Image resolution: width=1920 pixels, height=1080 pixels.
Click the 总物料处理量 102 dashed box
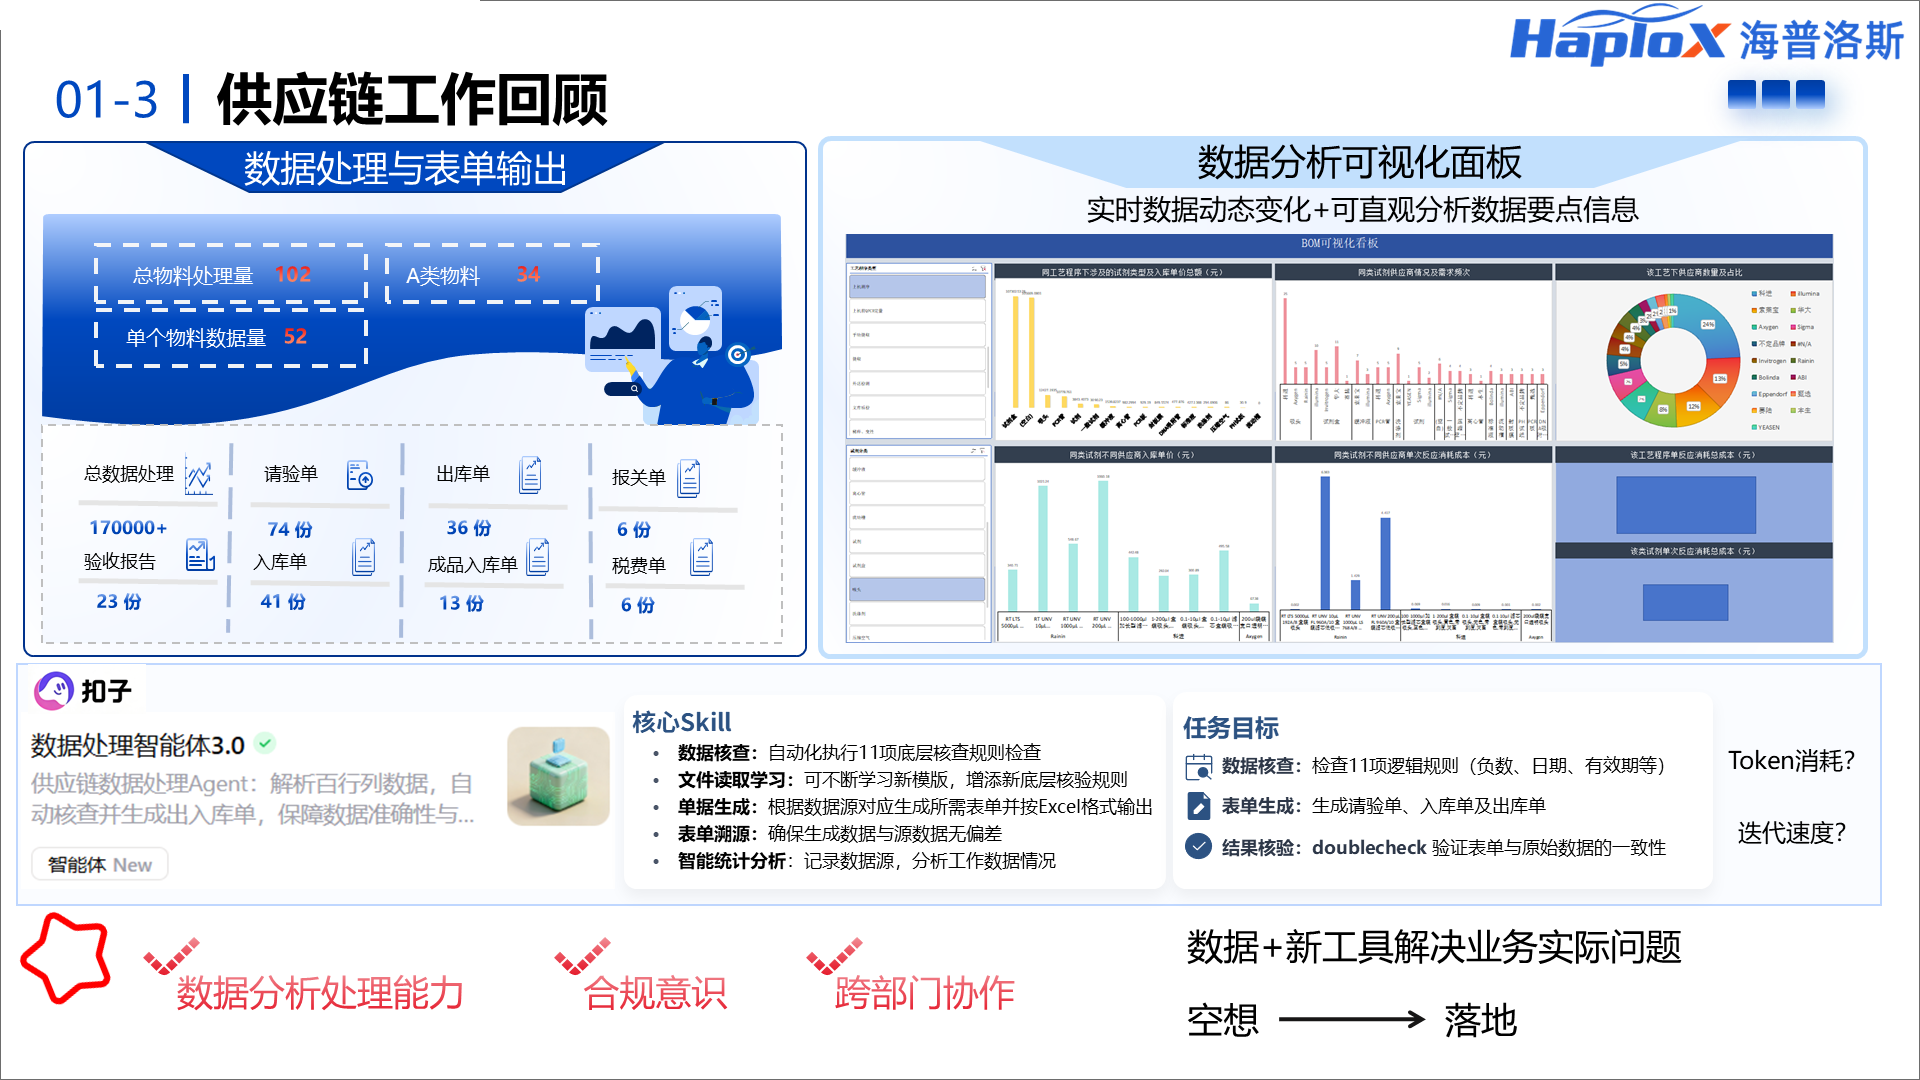231,273
